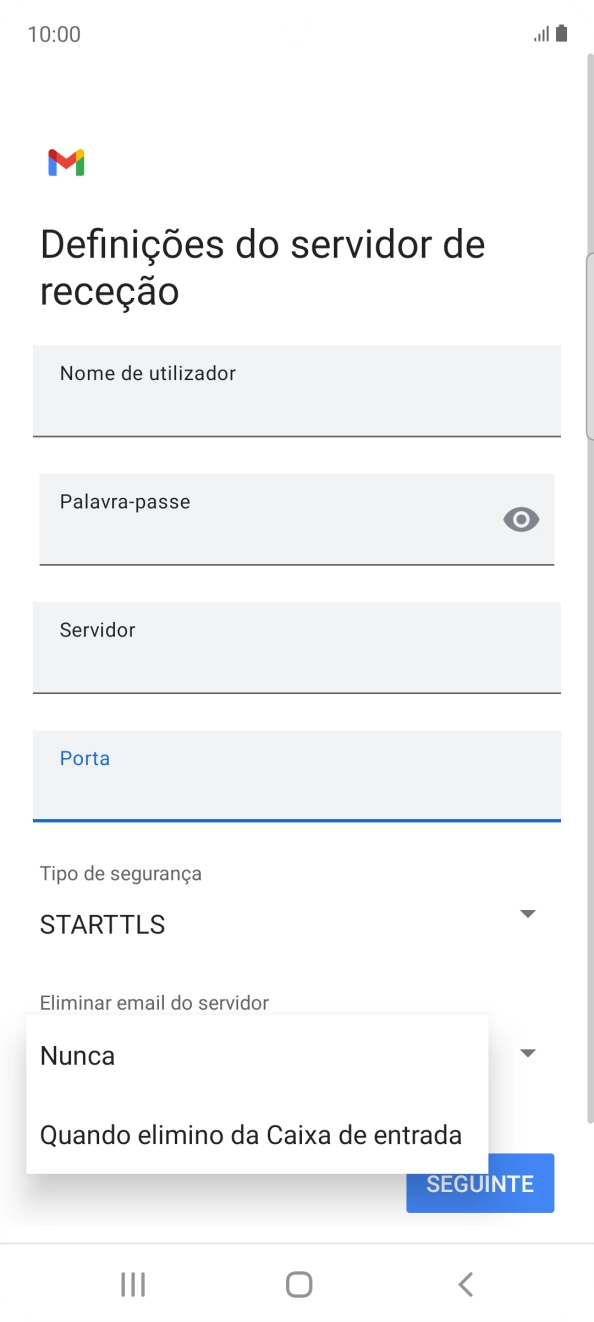Select the STARTTLS option text
This screenshot has height=1322, width=594.
[102, 924]
